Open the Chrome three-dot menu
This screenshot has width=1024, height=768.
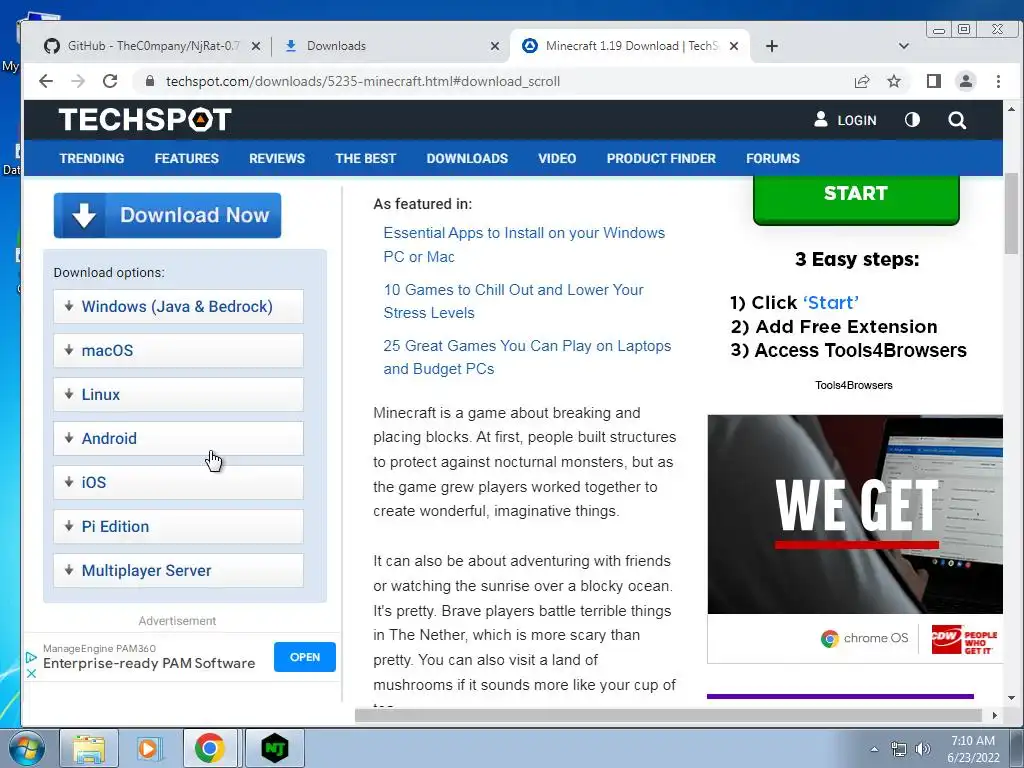tap(998, 81)
